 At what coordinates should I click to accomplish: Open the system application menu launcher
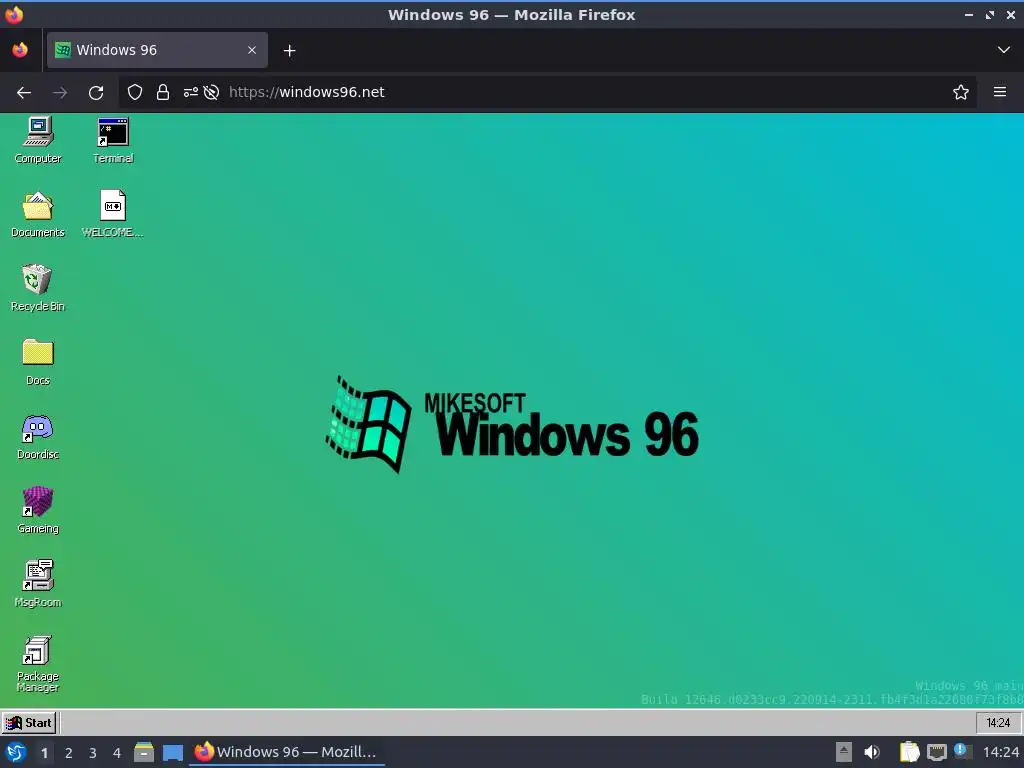tap(16, 752)
